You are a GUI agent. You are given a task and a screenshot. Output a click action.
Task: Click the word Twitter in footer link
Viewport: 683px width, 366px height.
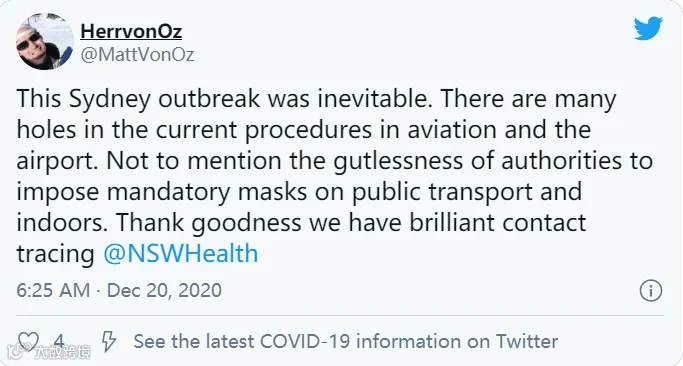[527, 341]
